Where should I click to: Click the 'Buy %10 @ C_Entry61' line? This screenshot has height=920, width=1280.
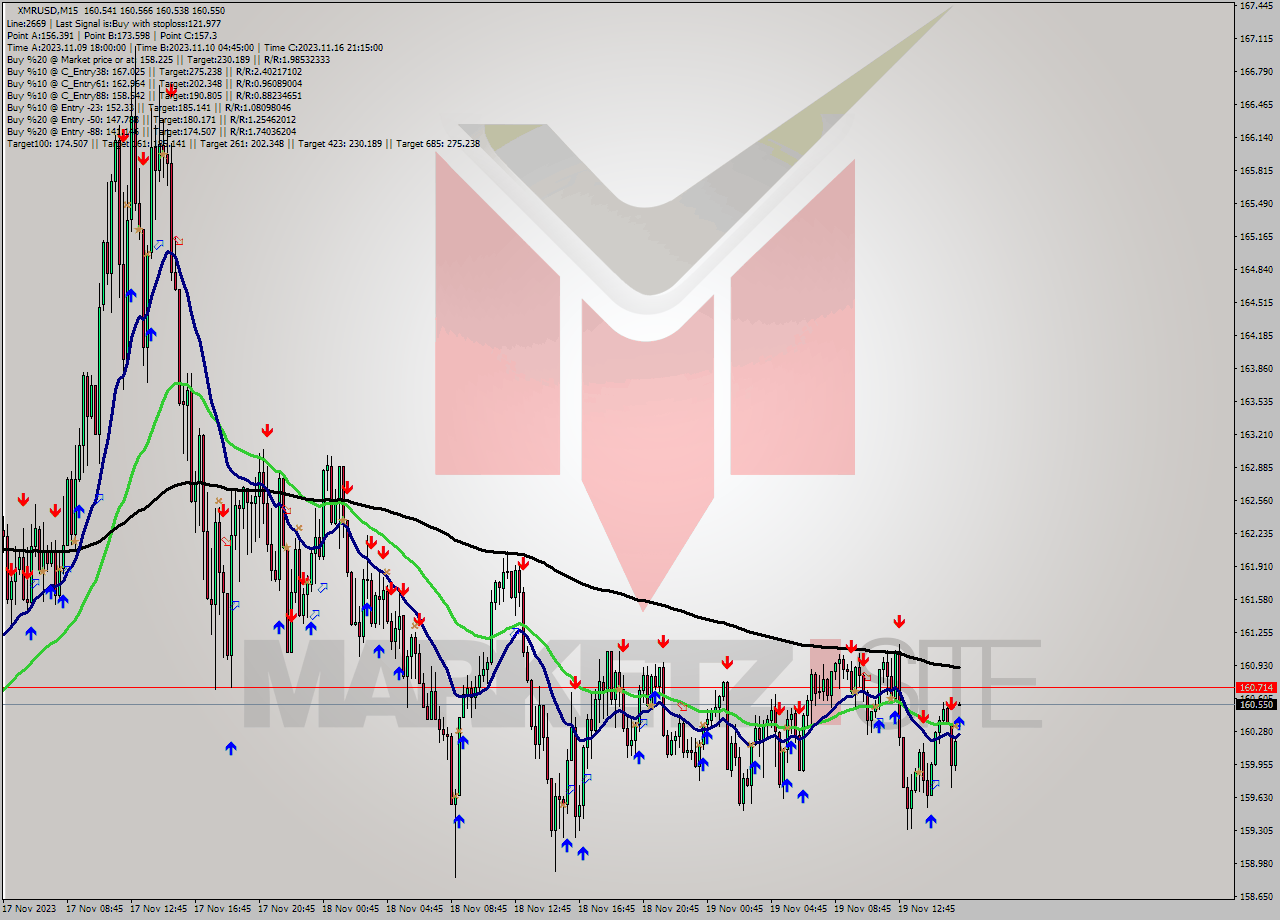[154, 83]
